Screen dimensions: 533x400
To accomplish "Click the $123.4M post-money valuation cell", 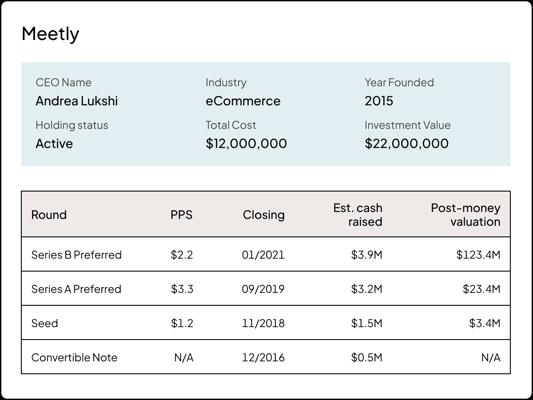I will point(478,255).
